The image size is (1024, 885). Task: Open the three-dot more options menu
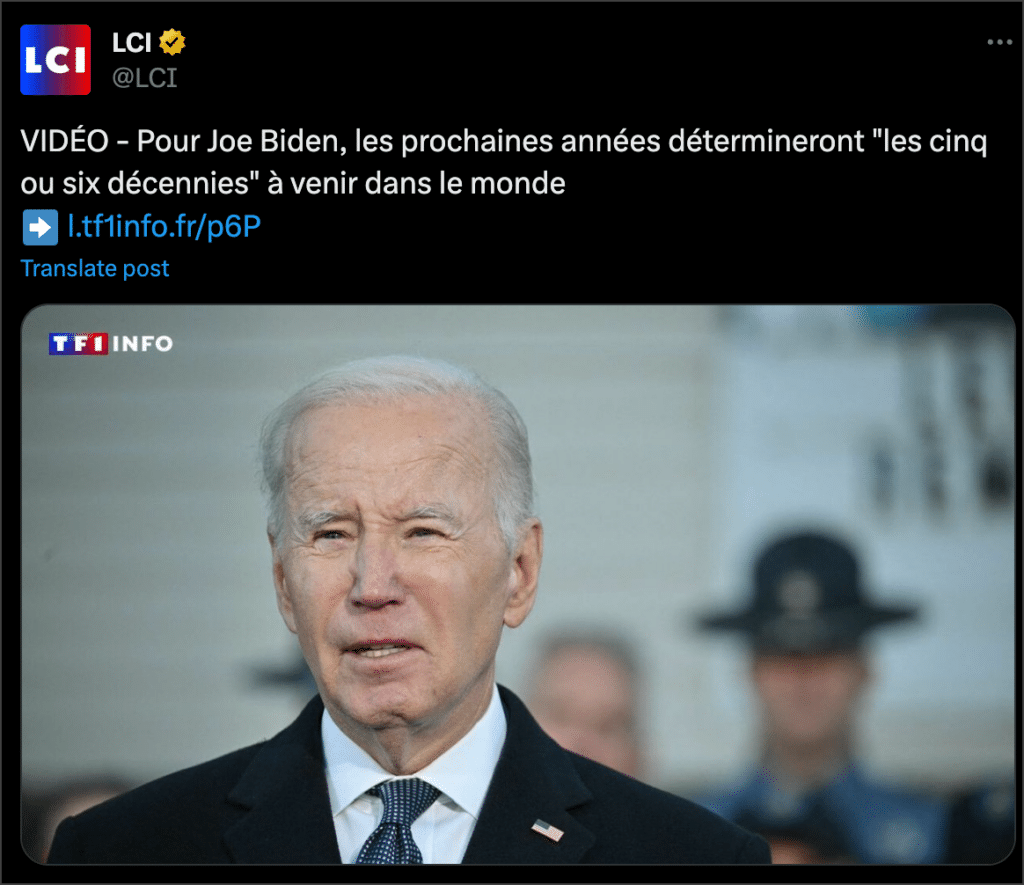(x=999, y=42)
